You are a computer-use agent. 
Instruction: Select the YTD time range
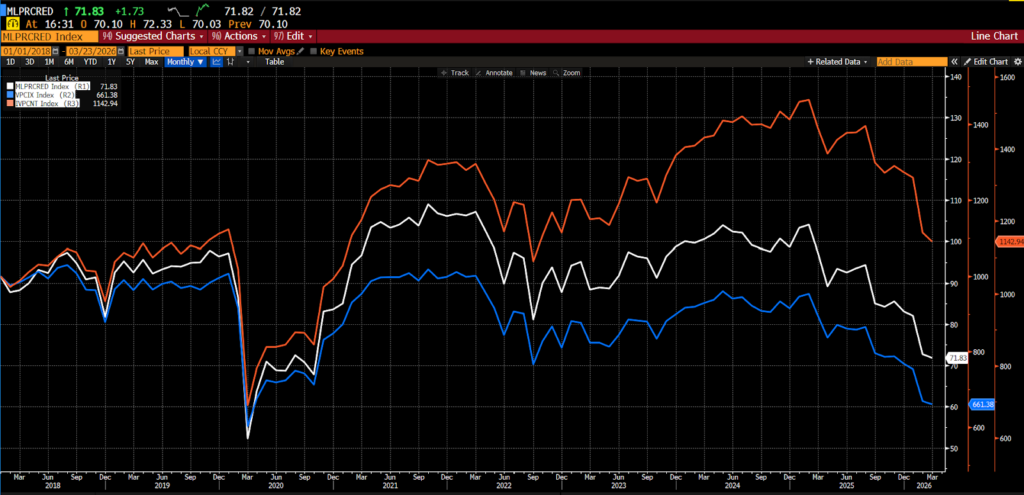coord(90,62)
